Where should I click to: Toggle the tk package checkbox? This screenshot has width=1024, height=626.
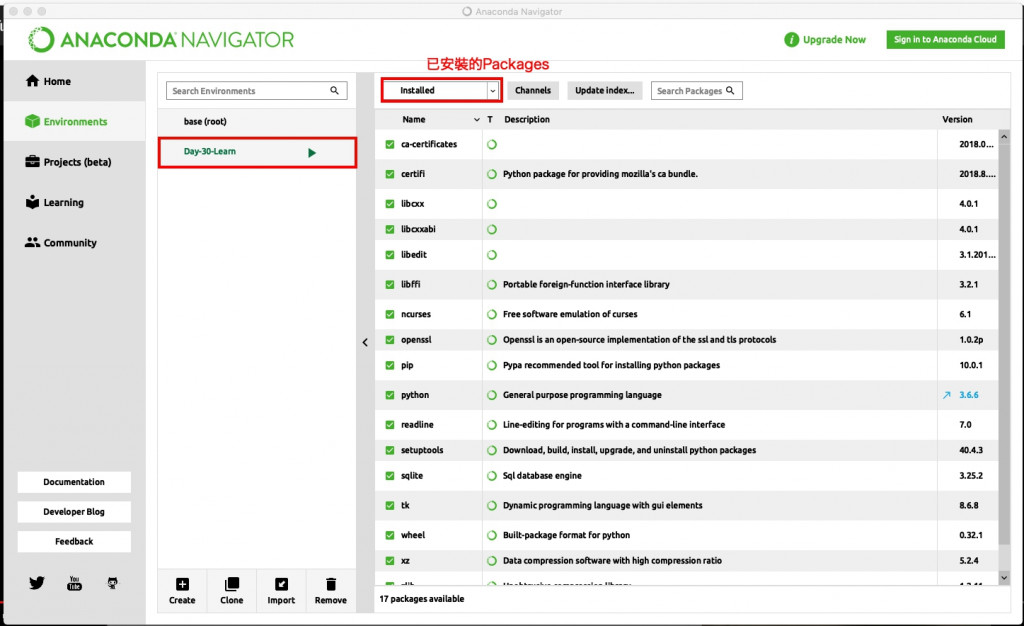click(390, 505)
